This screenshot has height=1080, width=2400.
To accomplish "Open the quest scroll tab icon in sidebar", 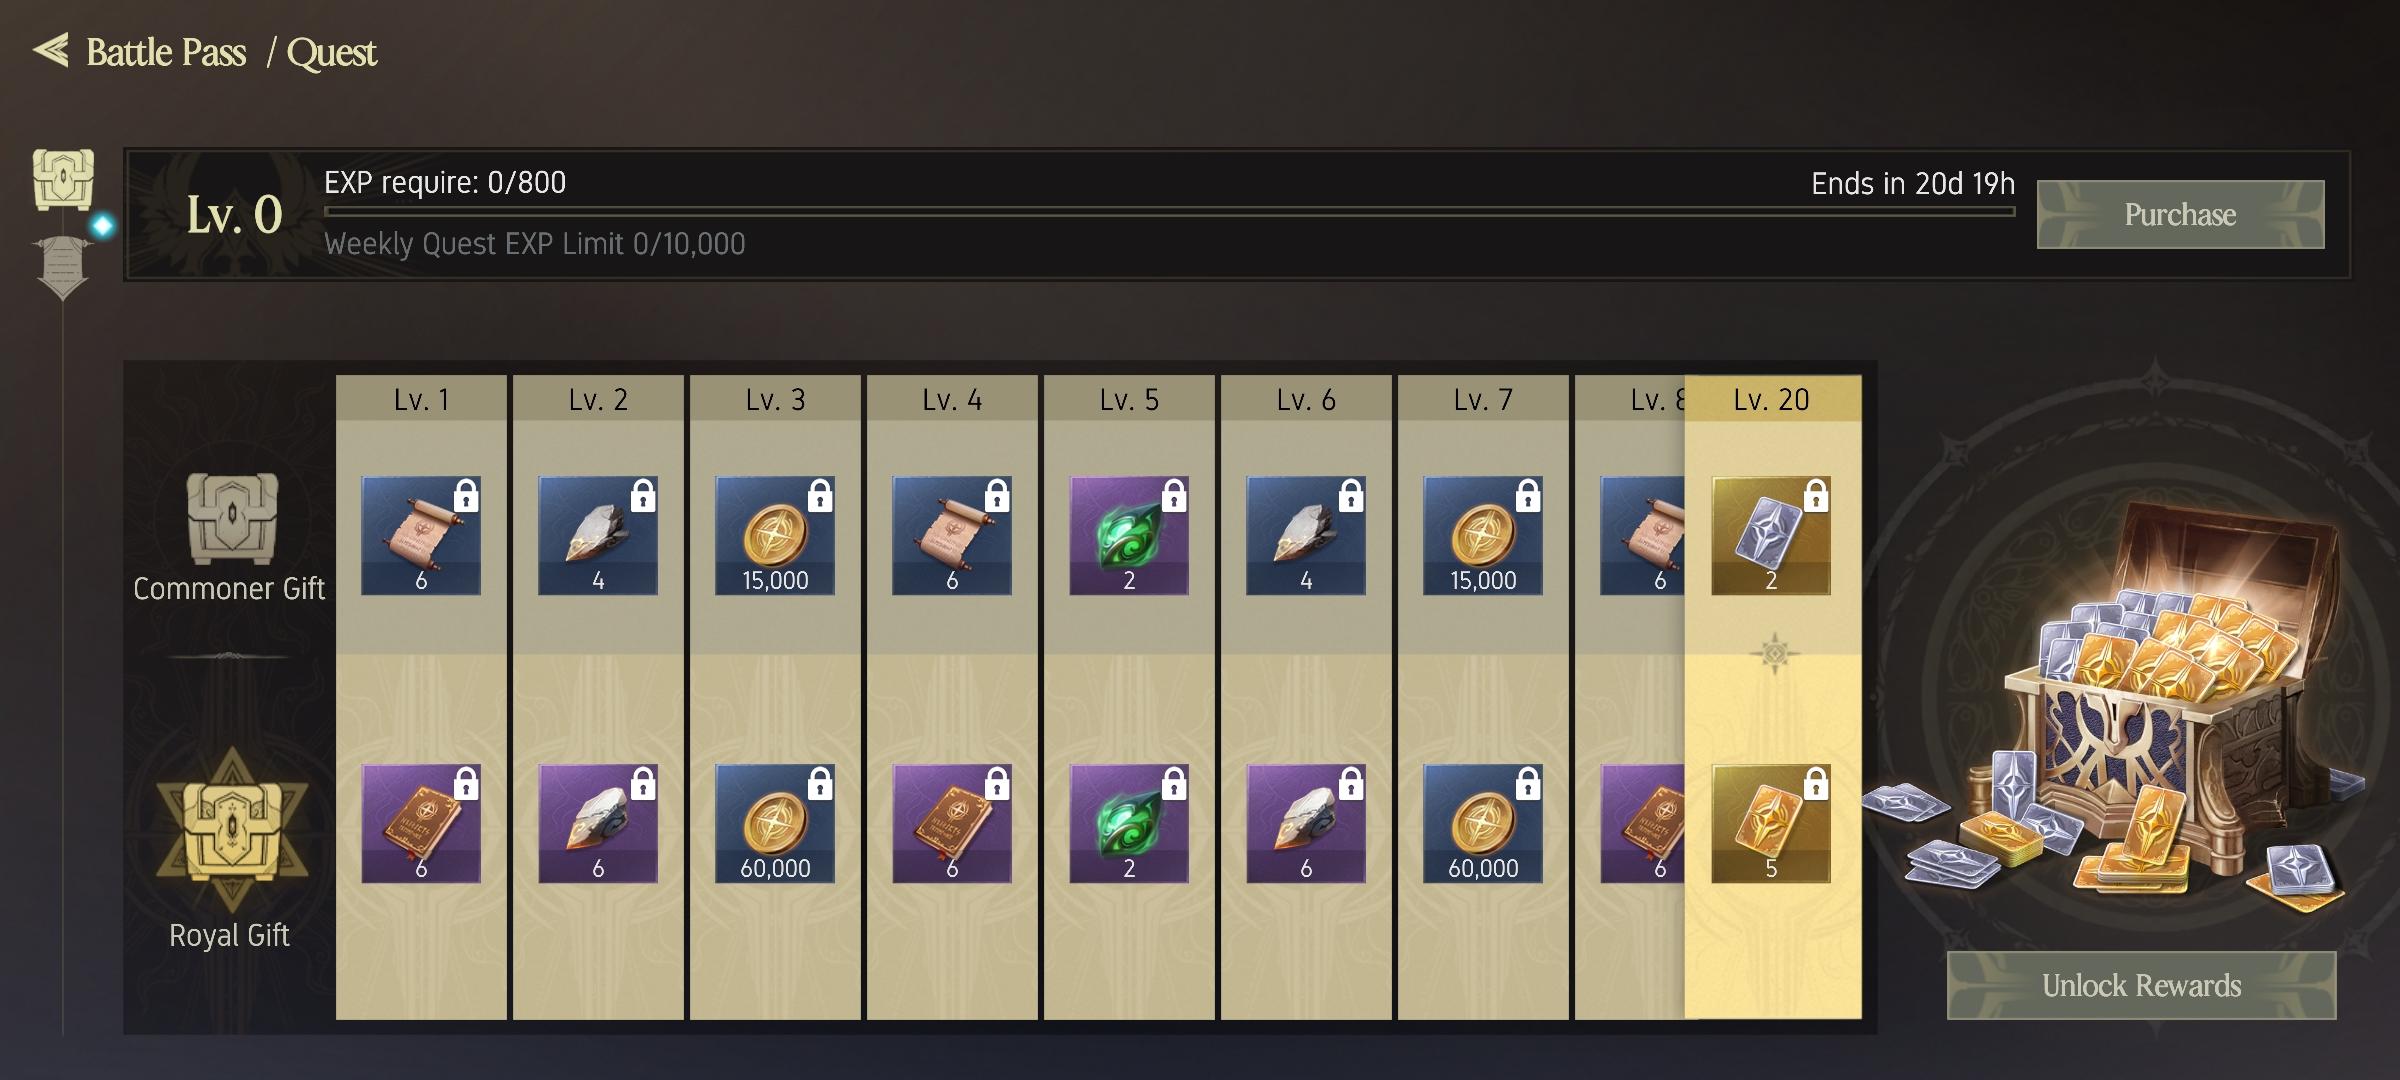I will (x=63, y=267).
